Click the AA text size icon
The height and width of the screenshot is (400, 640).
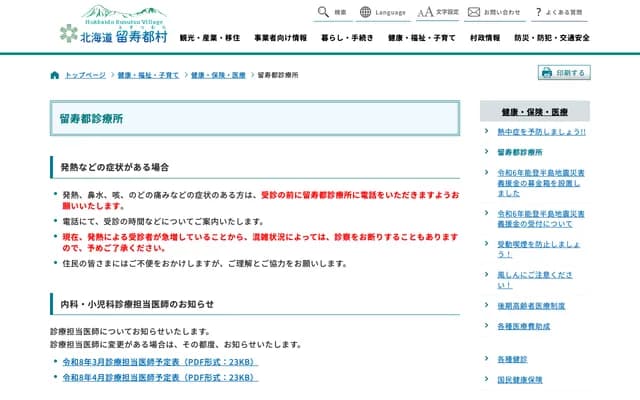click(x=425, y=12)
